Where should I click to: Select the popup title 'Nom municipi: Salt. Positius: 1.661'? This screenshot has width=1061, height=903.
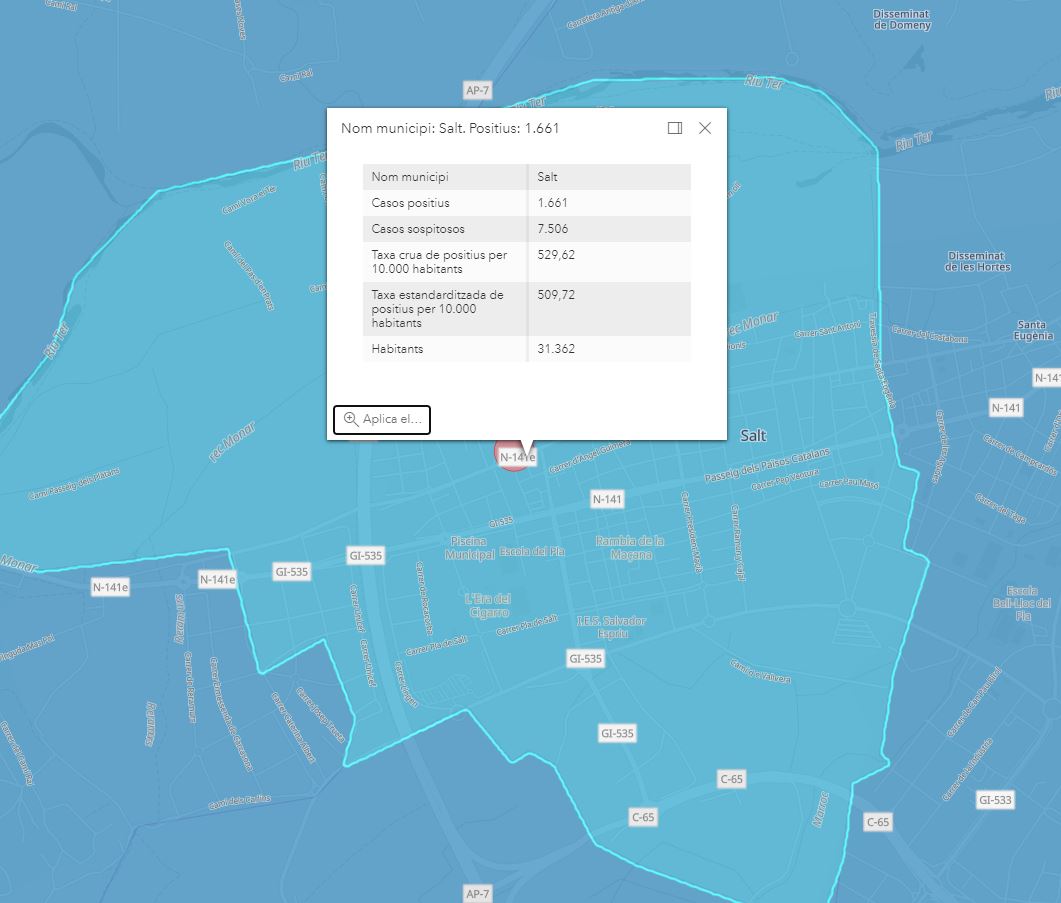tap(450, 128)
